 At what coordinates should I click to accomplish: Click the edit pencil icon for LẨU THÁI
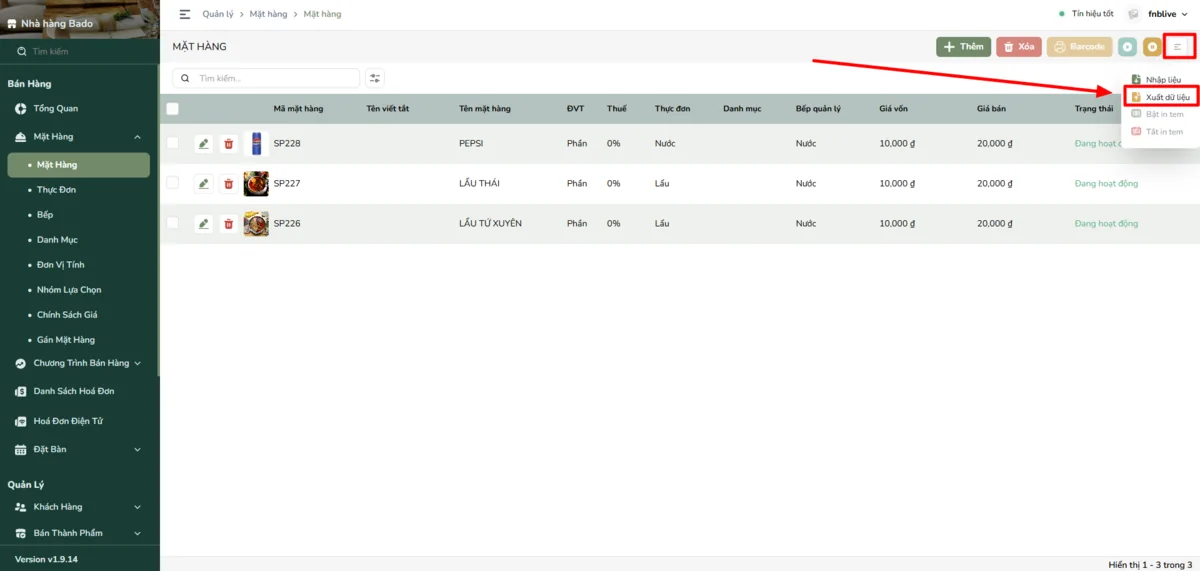click(x=204, y=184)
